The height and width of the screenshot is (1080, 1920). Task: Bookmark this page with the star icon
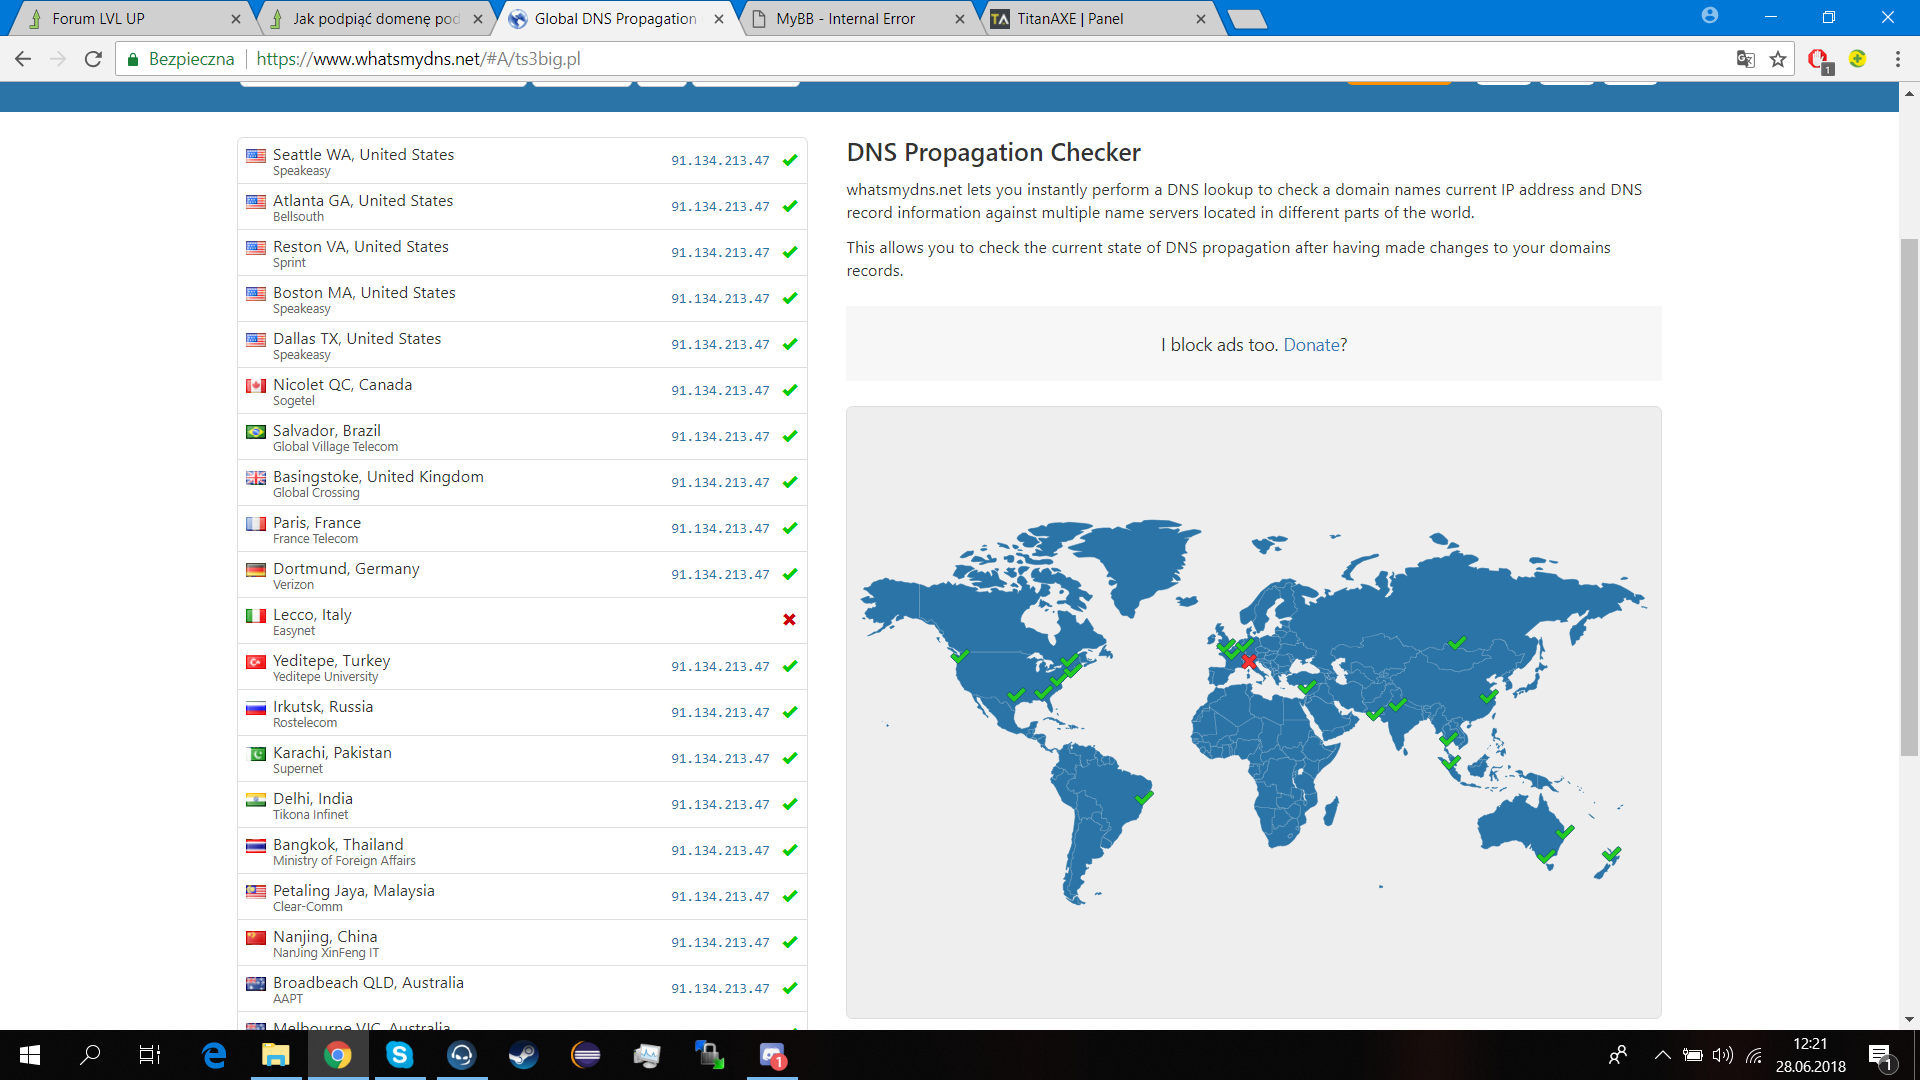pos(1778,59)
